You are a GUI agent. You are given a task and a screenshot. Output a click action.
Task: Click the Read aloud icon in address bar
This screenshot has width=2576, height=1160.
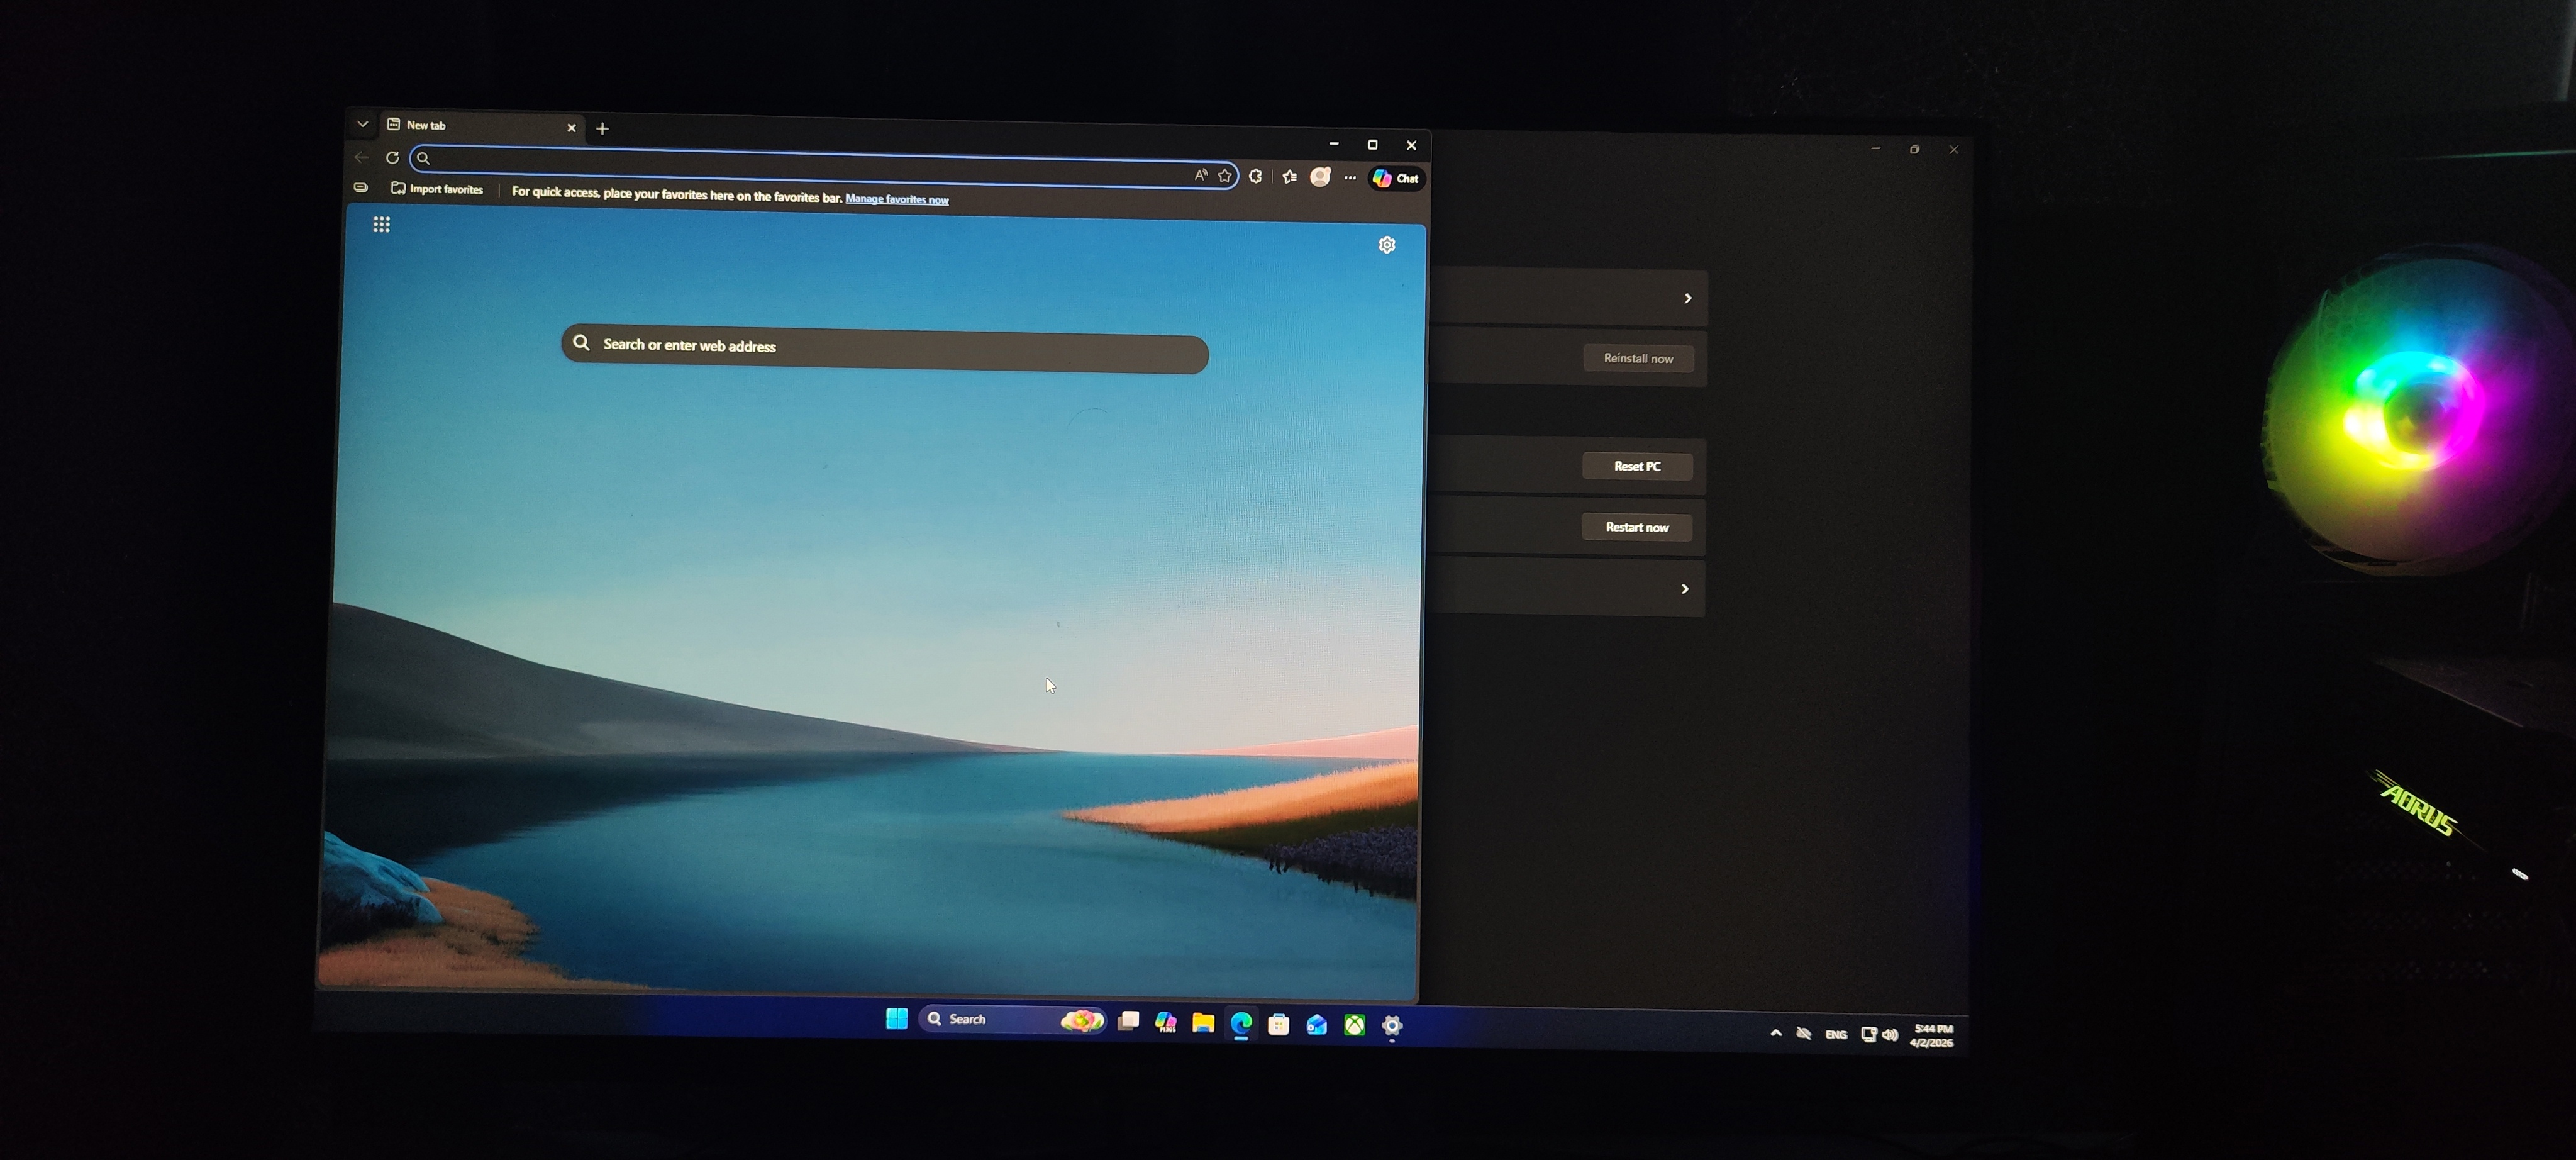(x=1200, y=175)
